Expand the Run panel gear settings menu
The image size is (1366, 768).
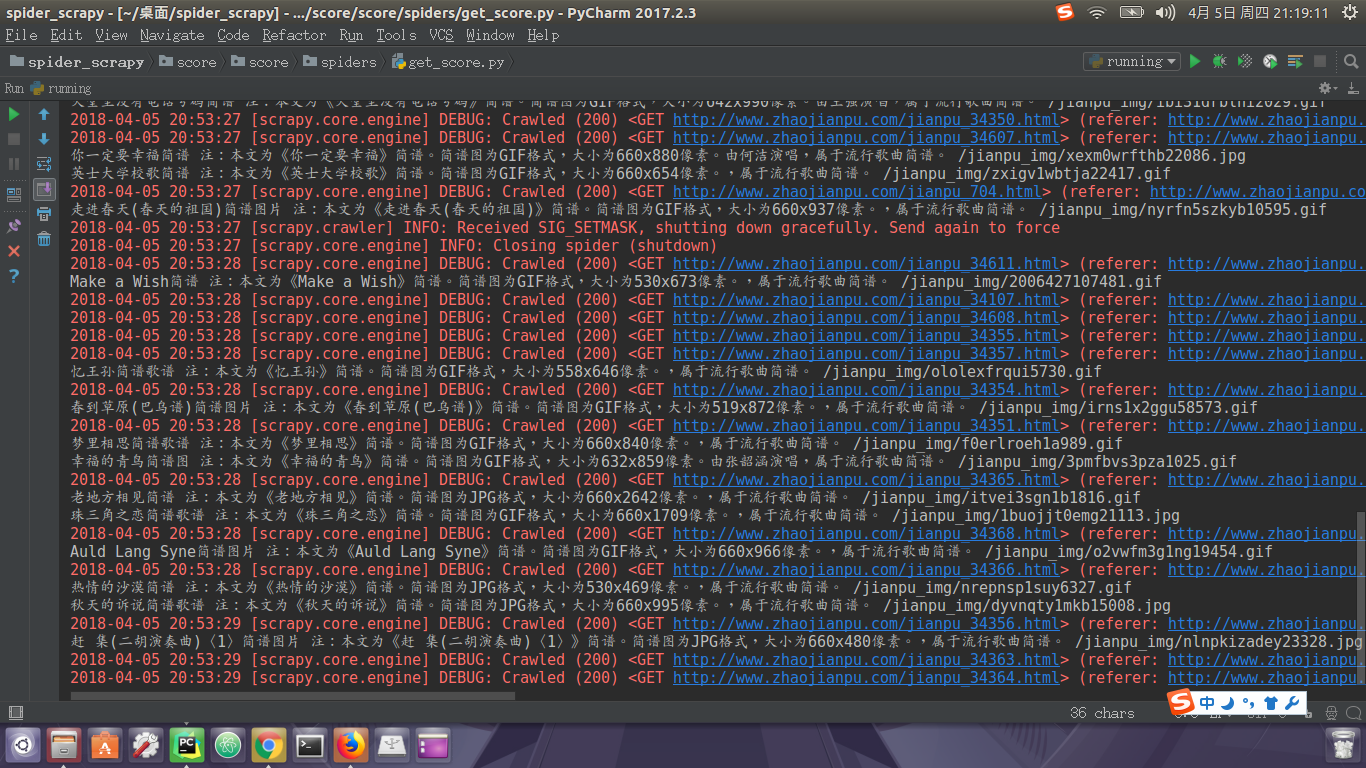1327,89
